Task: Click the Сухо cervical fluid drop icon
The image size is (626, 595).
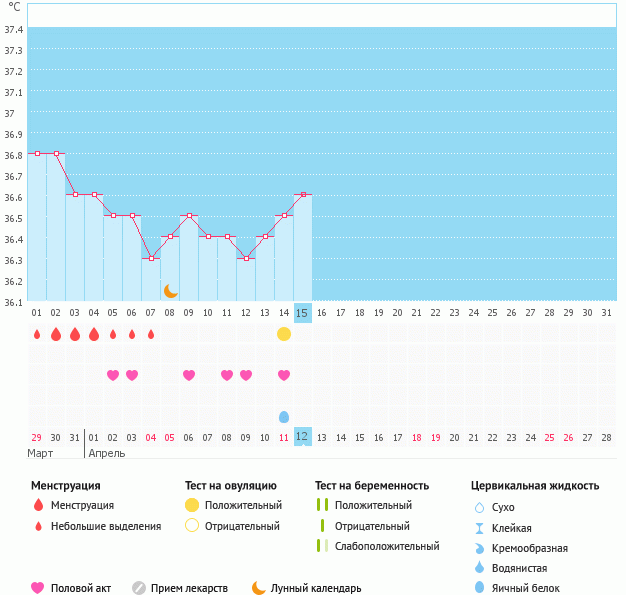Action: (479, 507)
